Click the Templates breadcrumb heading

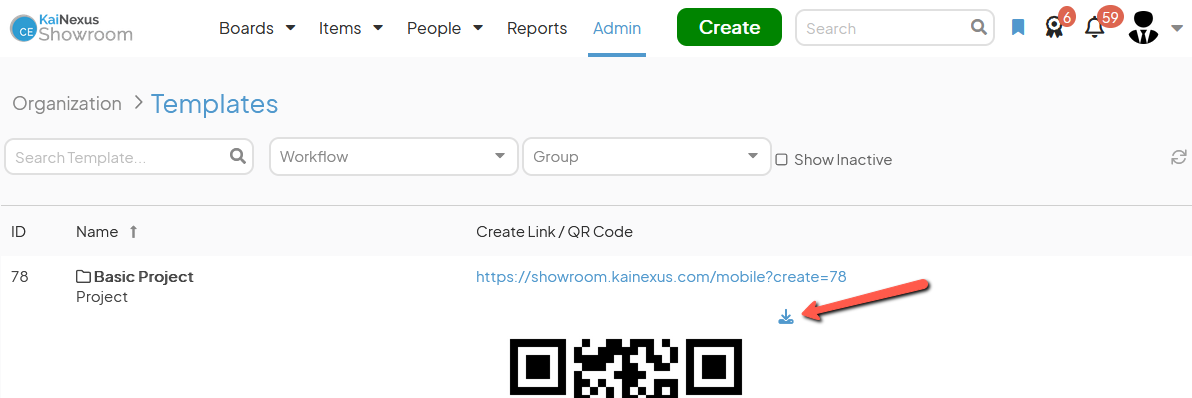point(214,103)
